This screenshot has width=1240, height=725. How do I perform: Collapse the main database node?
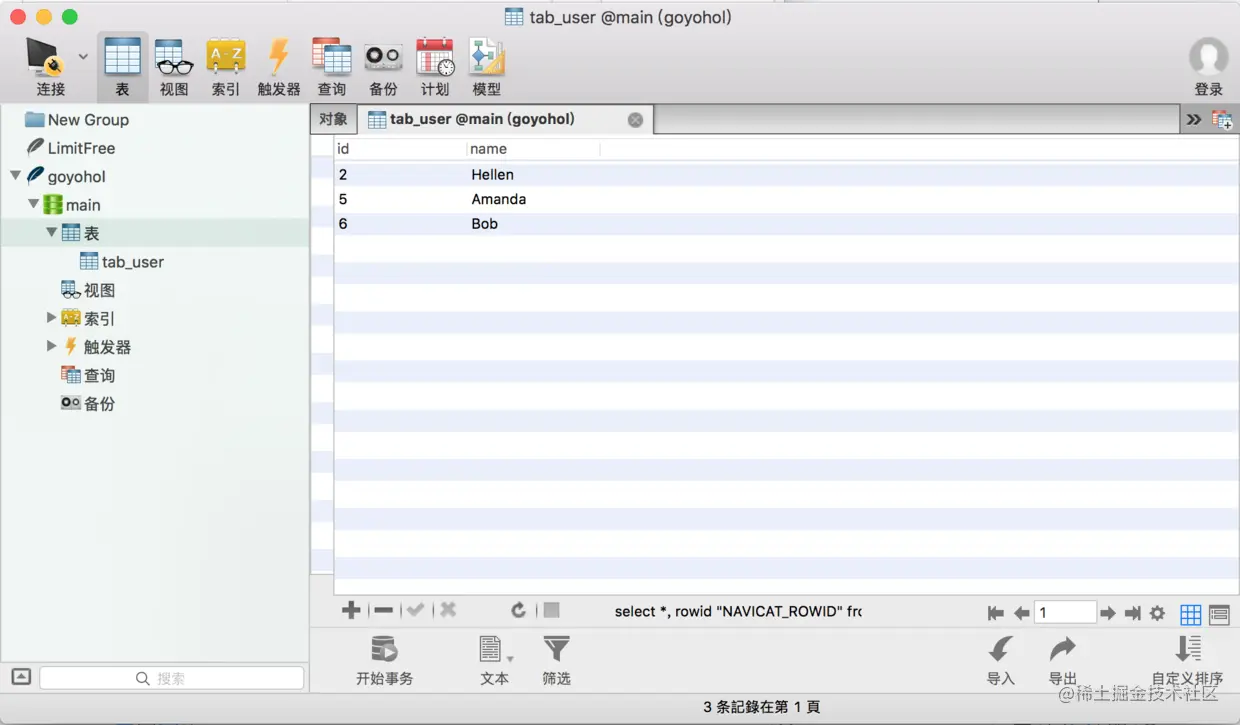click(x=33, y=204)
